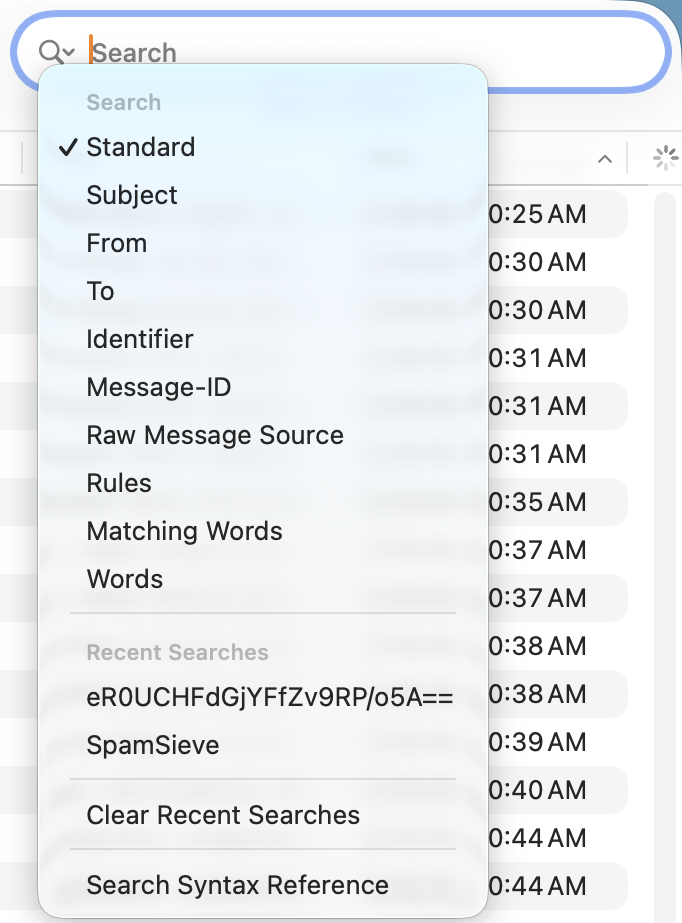
Task: Choose Rules search scope
Action: (x=119, y=483)
